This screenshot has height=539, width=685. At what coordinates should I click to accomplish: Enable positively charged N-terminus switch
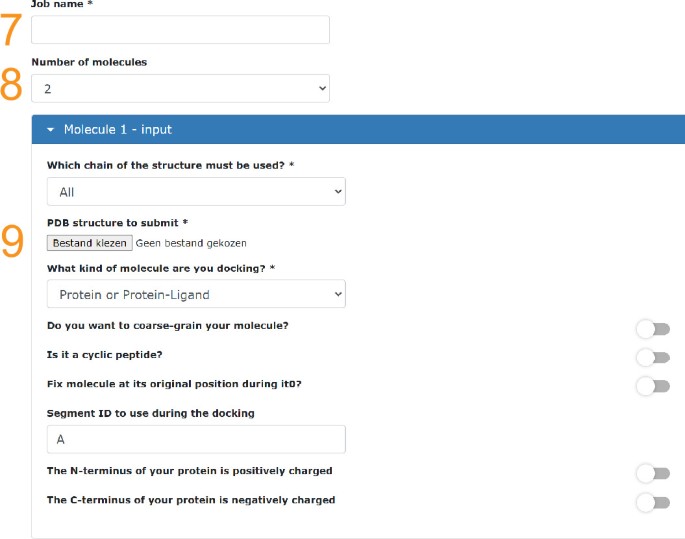click(x=652, y=472)
